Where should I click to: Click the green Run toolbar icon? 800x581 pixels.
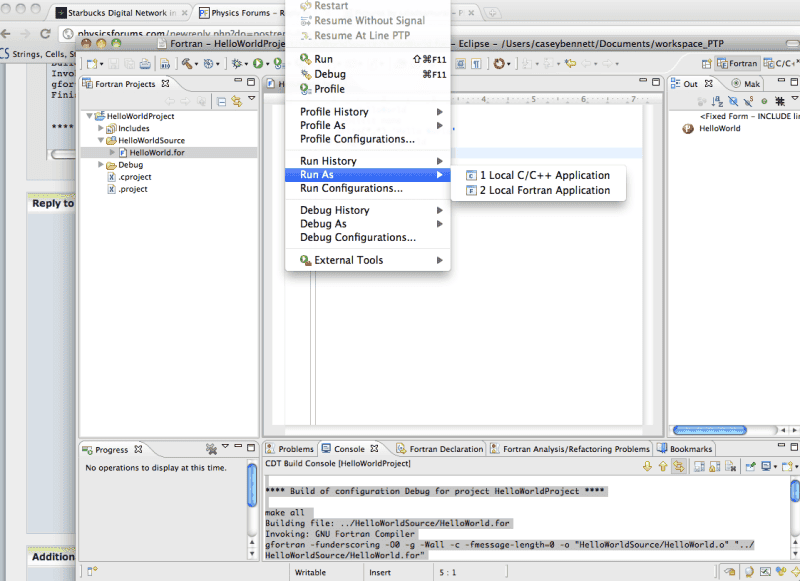[259, 63]
